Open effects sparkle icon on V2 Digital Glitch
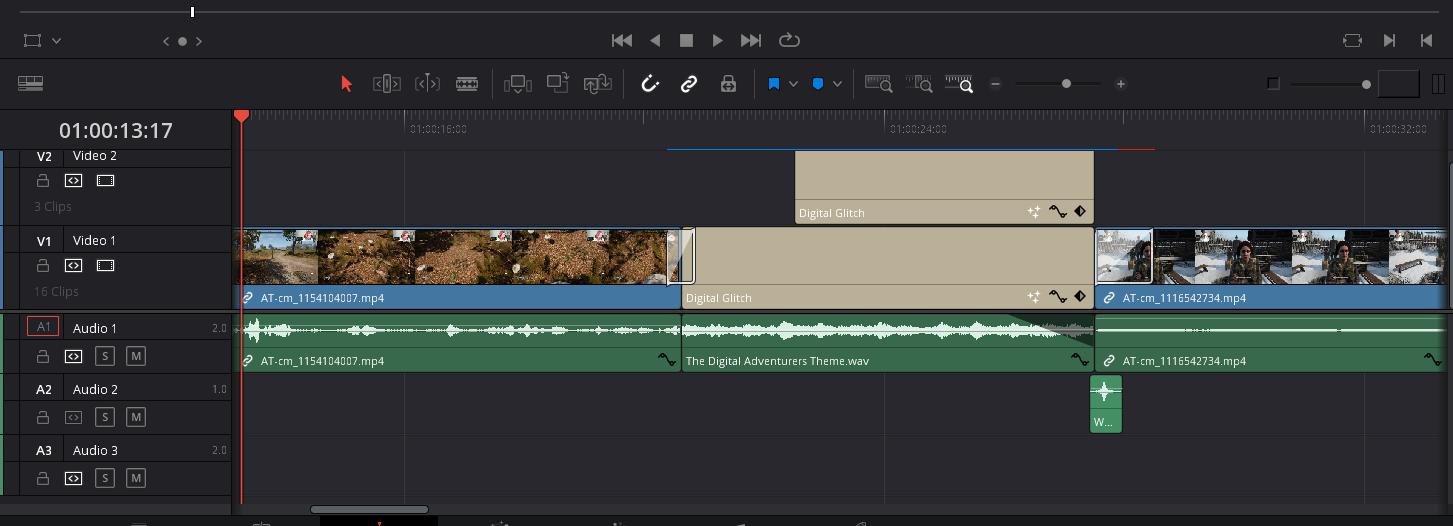Screen dimensions: 1453x526 1034,212
